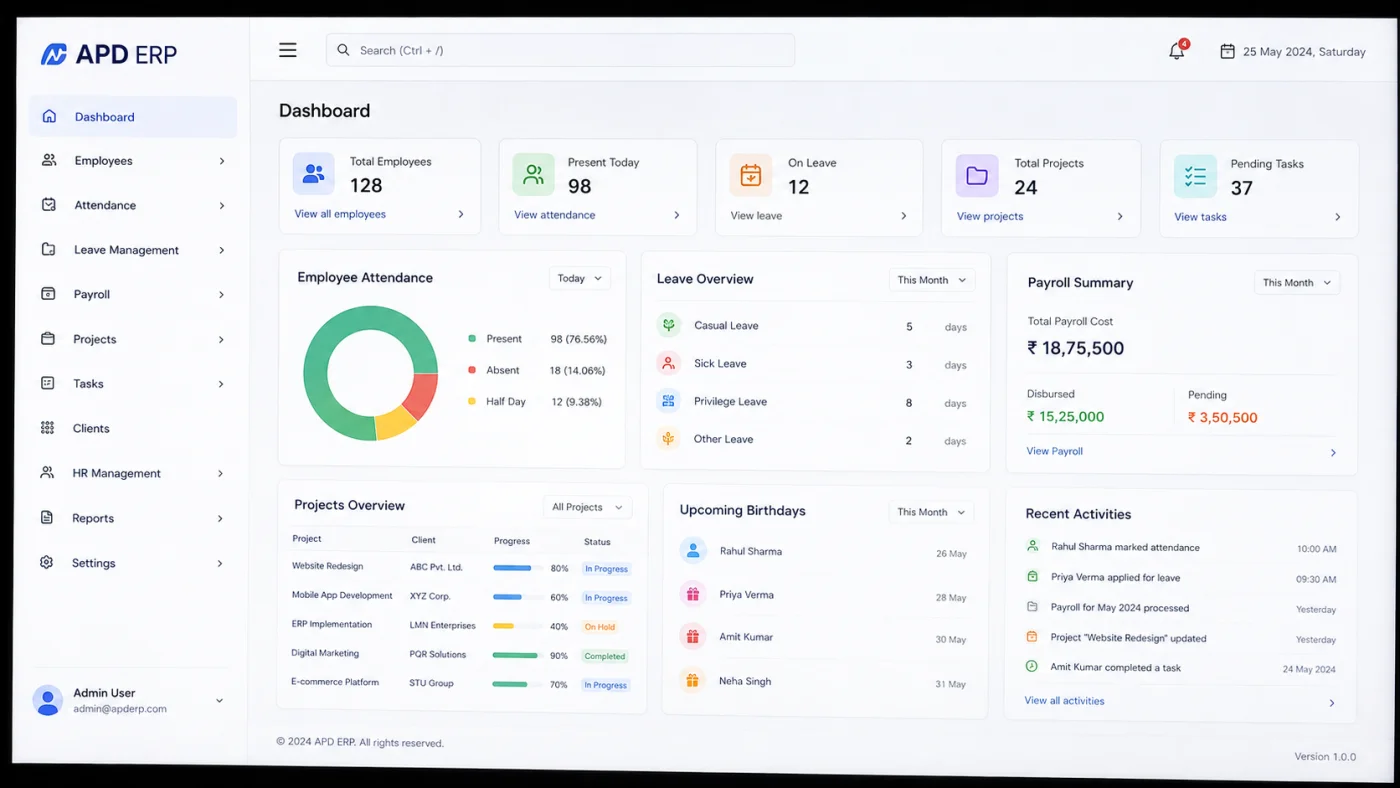This screenshot has width=1400, height=788.
Task: Open the Employee Attendance Today dropdown
Action: pyautogui.click(x=580, y=278)
